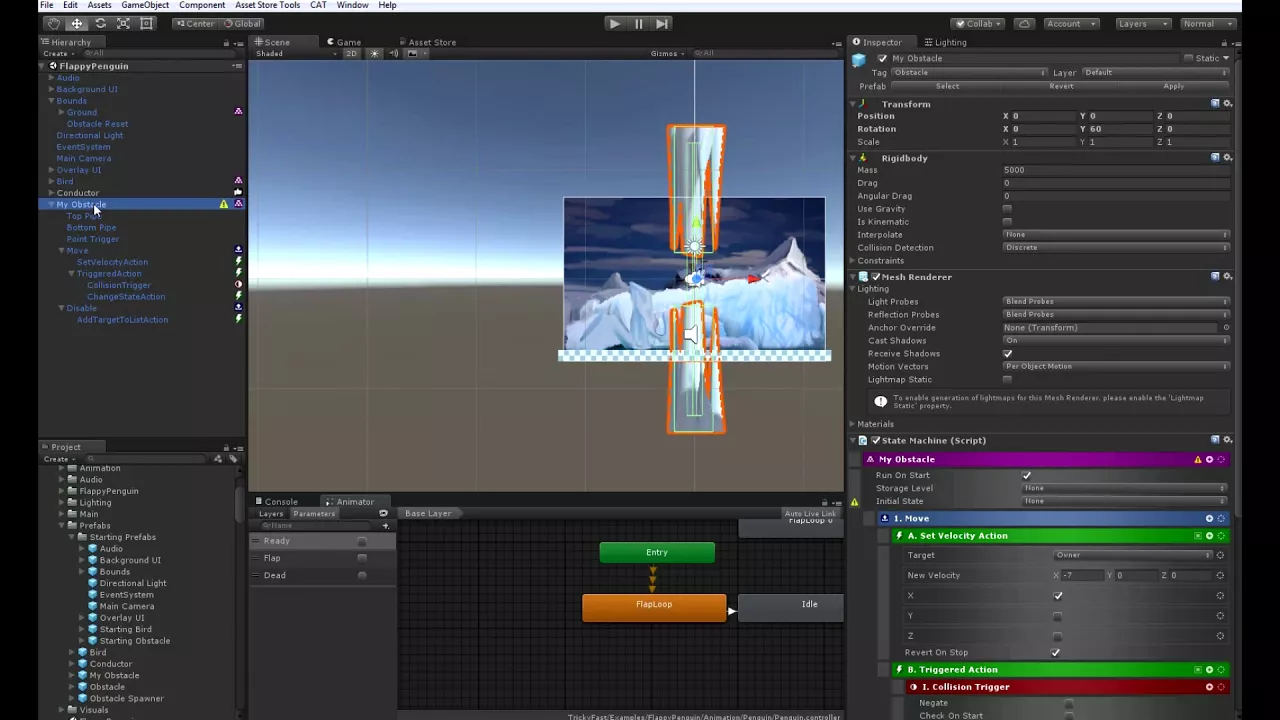Screen dimensions: 1280x720
Task: Select the Scale tool in the toolbar
Action: coord(123,23)
